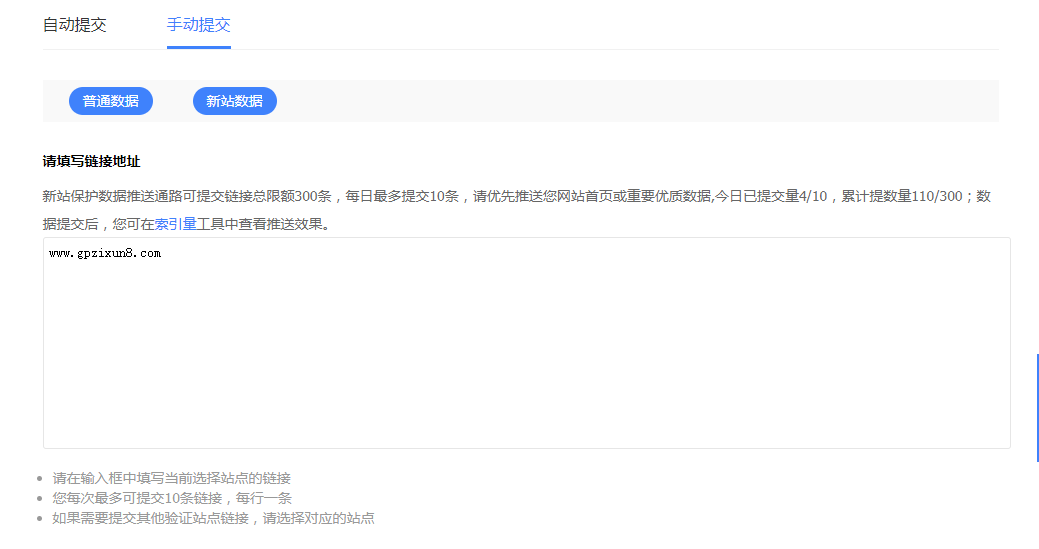Switch to the 自动提交 tab
The width and height of the screenshot is (1039, 549).
(74, 25)
